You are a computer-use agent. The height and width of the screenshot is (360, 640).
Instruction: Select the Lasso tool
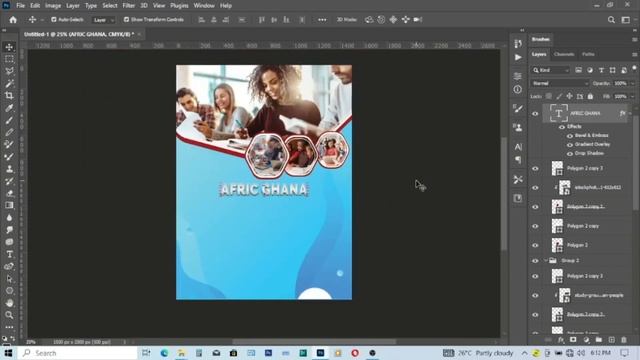9,71
